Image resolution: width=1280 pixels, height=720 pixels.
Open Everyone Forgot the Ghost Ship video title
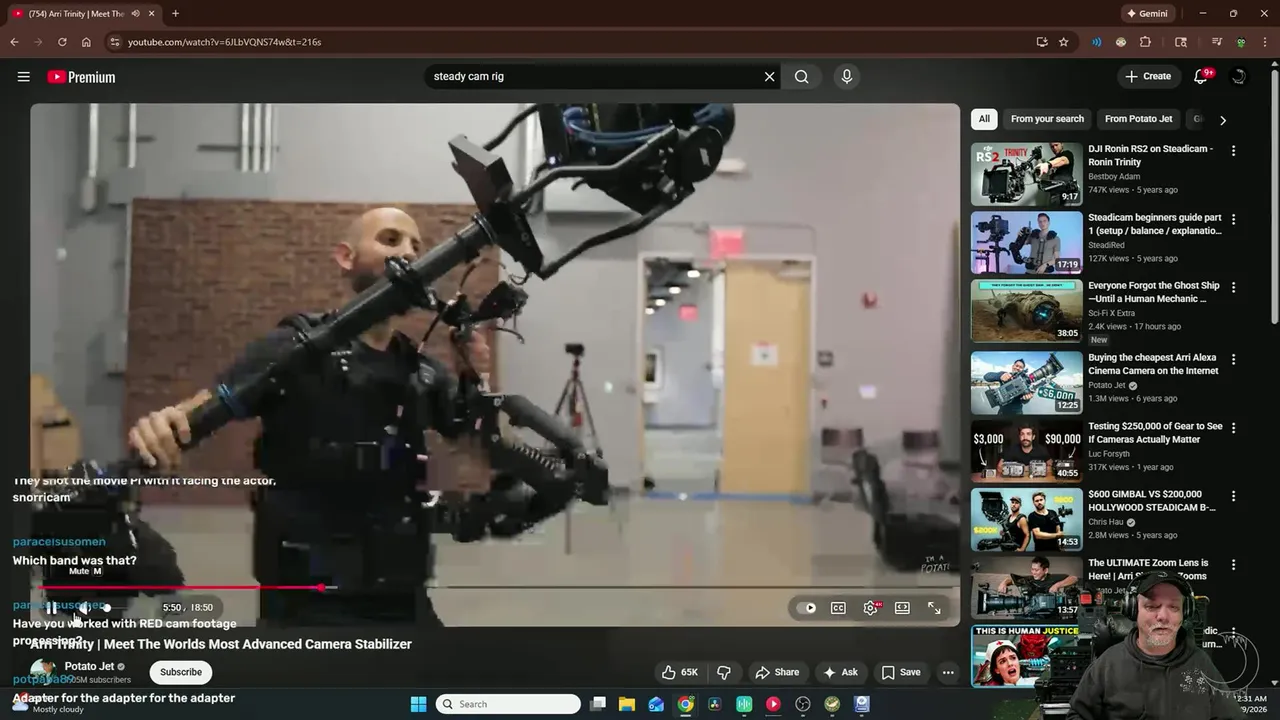pyautogui.click(x=1154, y=292)
